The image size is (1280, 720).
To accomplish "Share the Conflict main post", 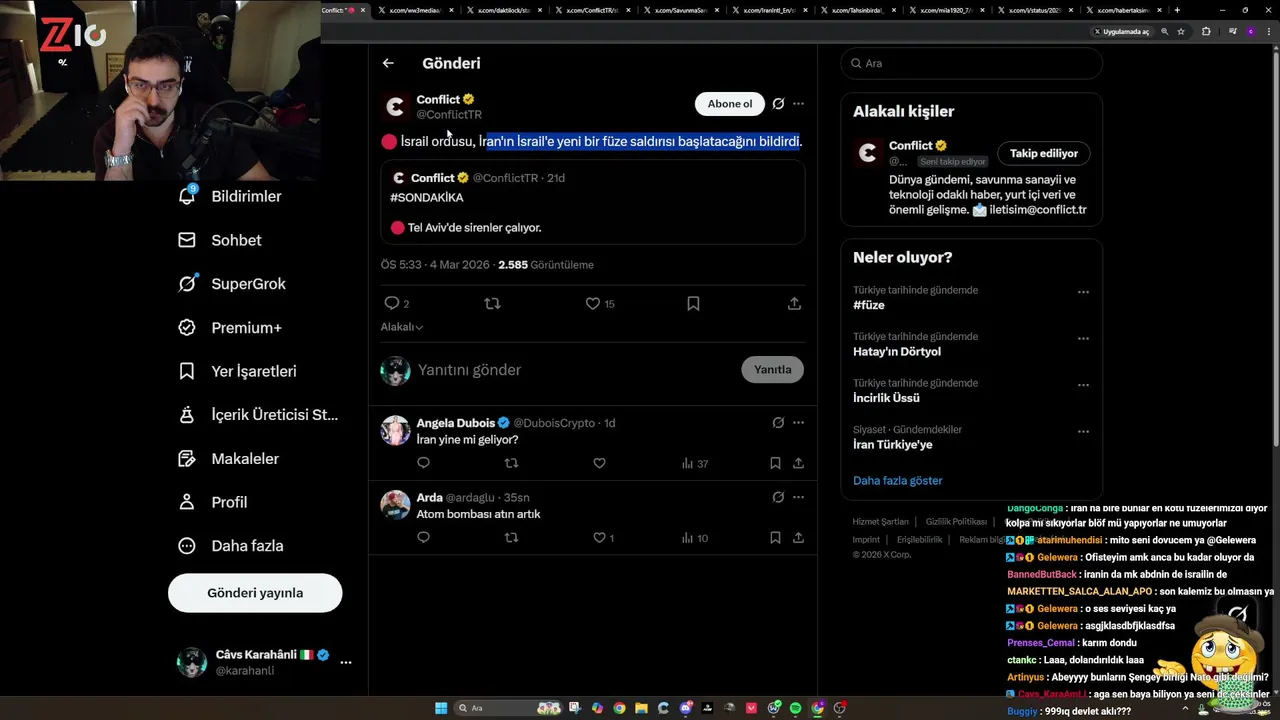I will coord(794,303).
